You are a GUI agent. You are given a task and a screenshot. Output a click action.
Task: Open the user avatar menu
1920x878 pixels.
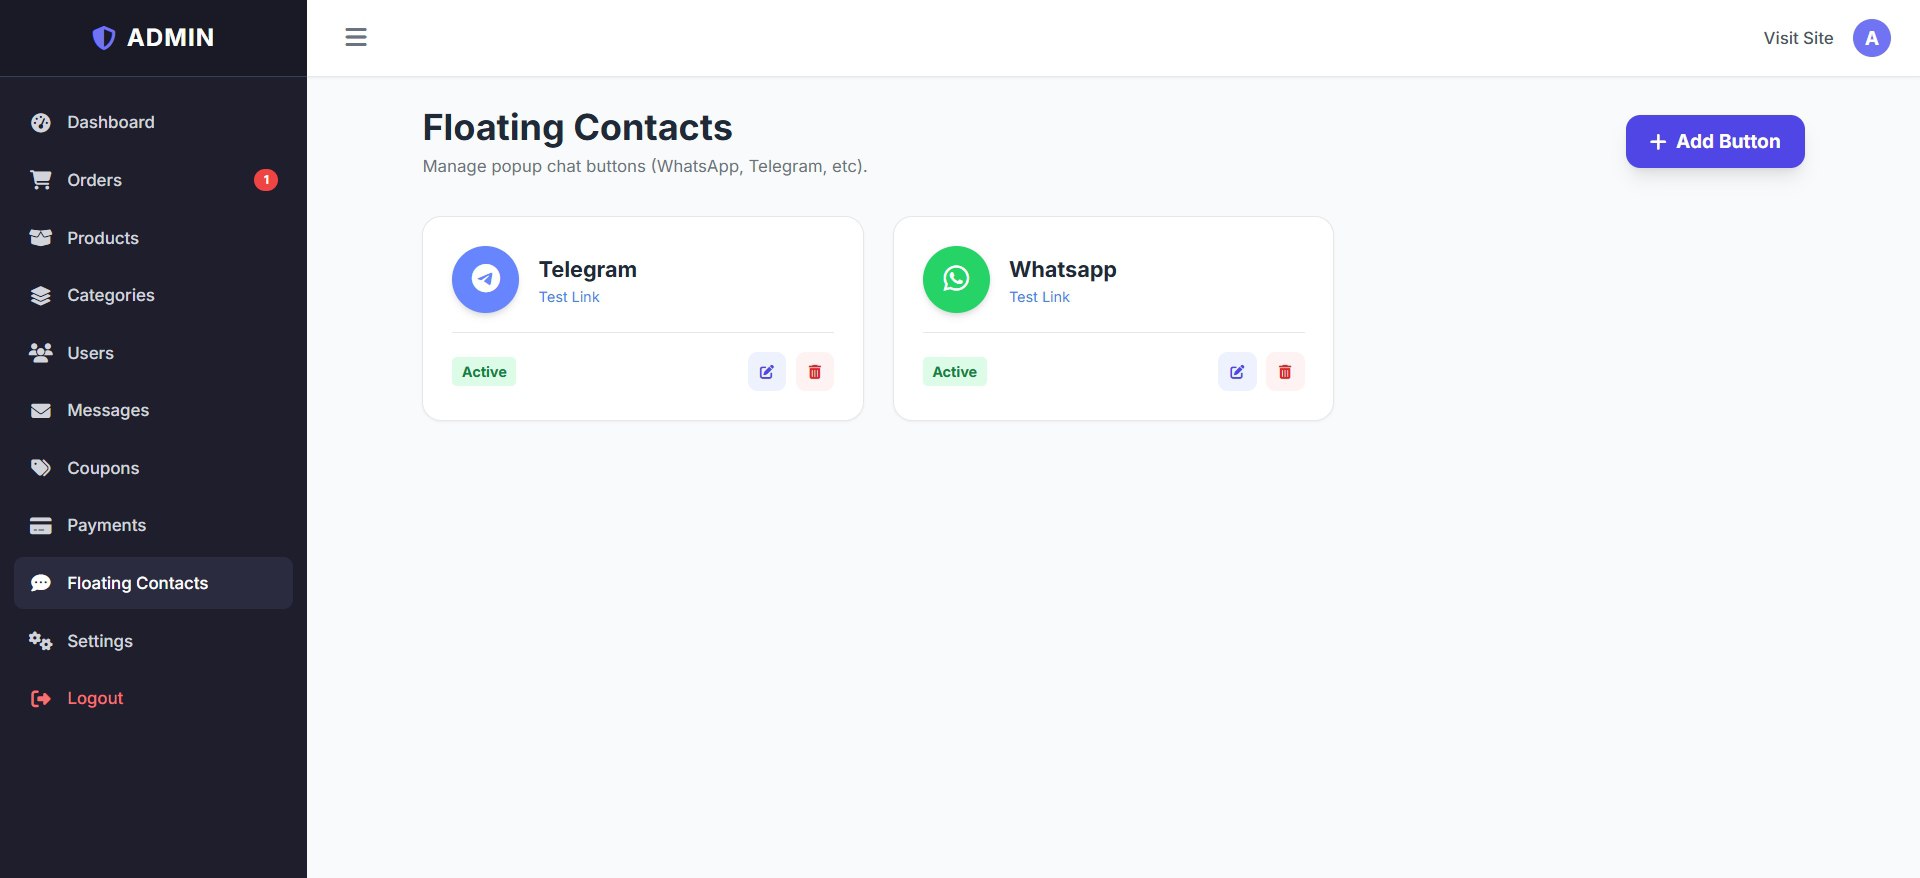tap(1871, 38)
